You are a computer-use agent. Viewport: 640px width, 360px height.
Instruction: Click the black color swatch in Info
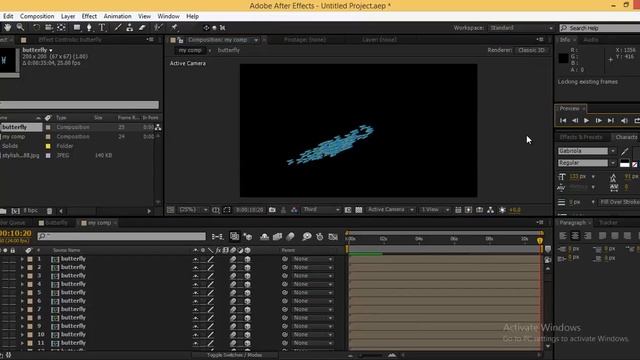(x=563, y=58)
